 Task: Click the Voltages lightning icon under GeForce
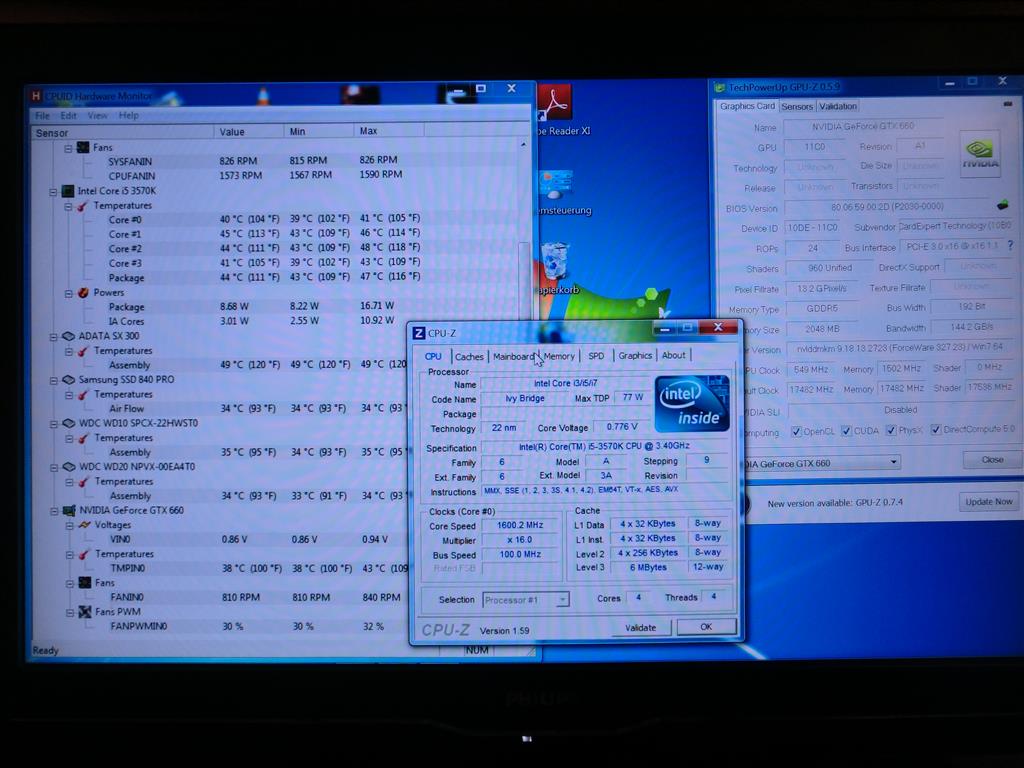[85, 525]
